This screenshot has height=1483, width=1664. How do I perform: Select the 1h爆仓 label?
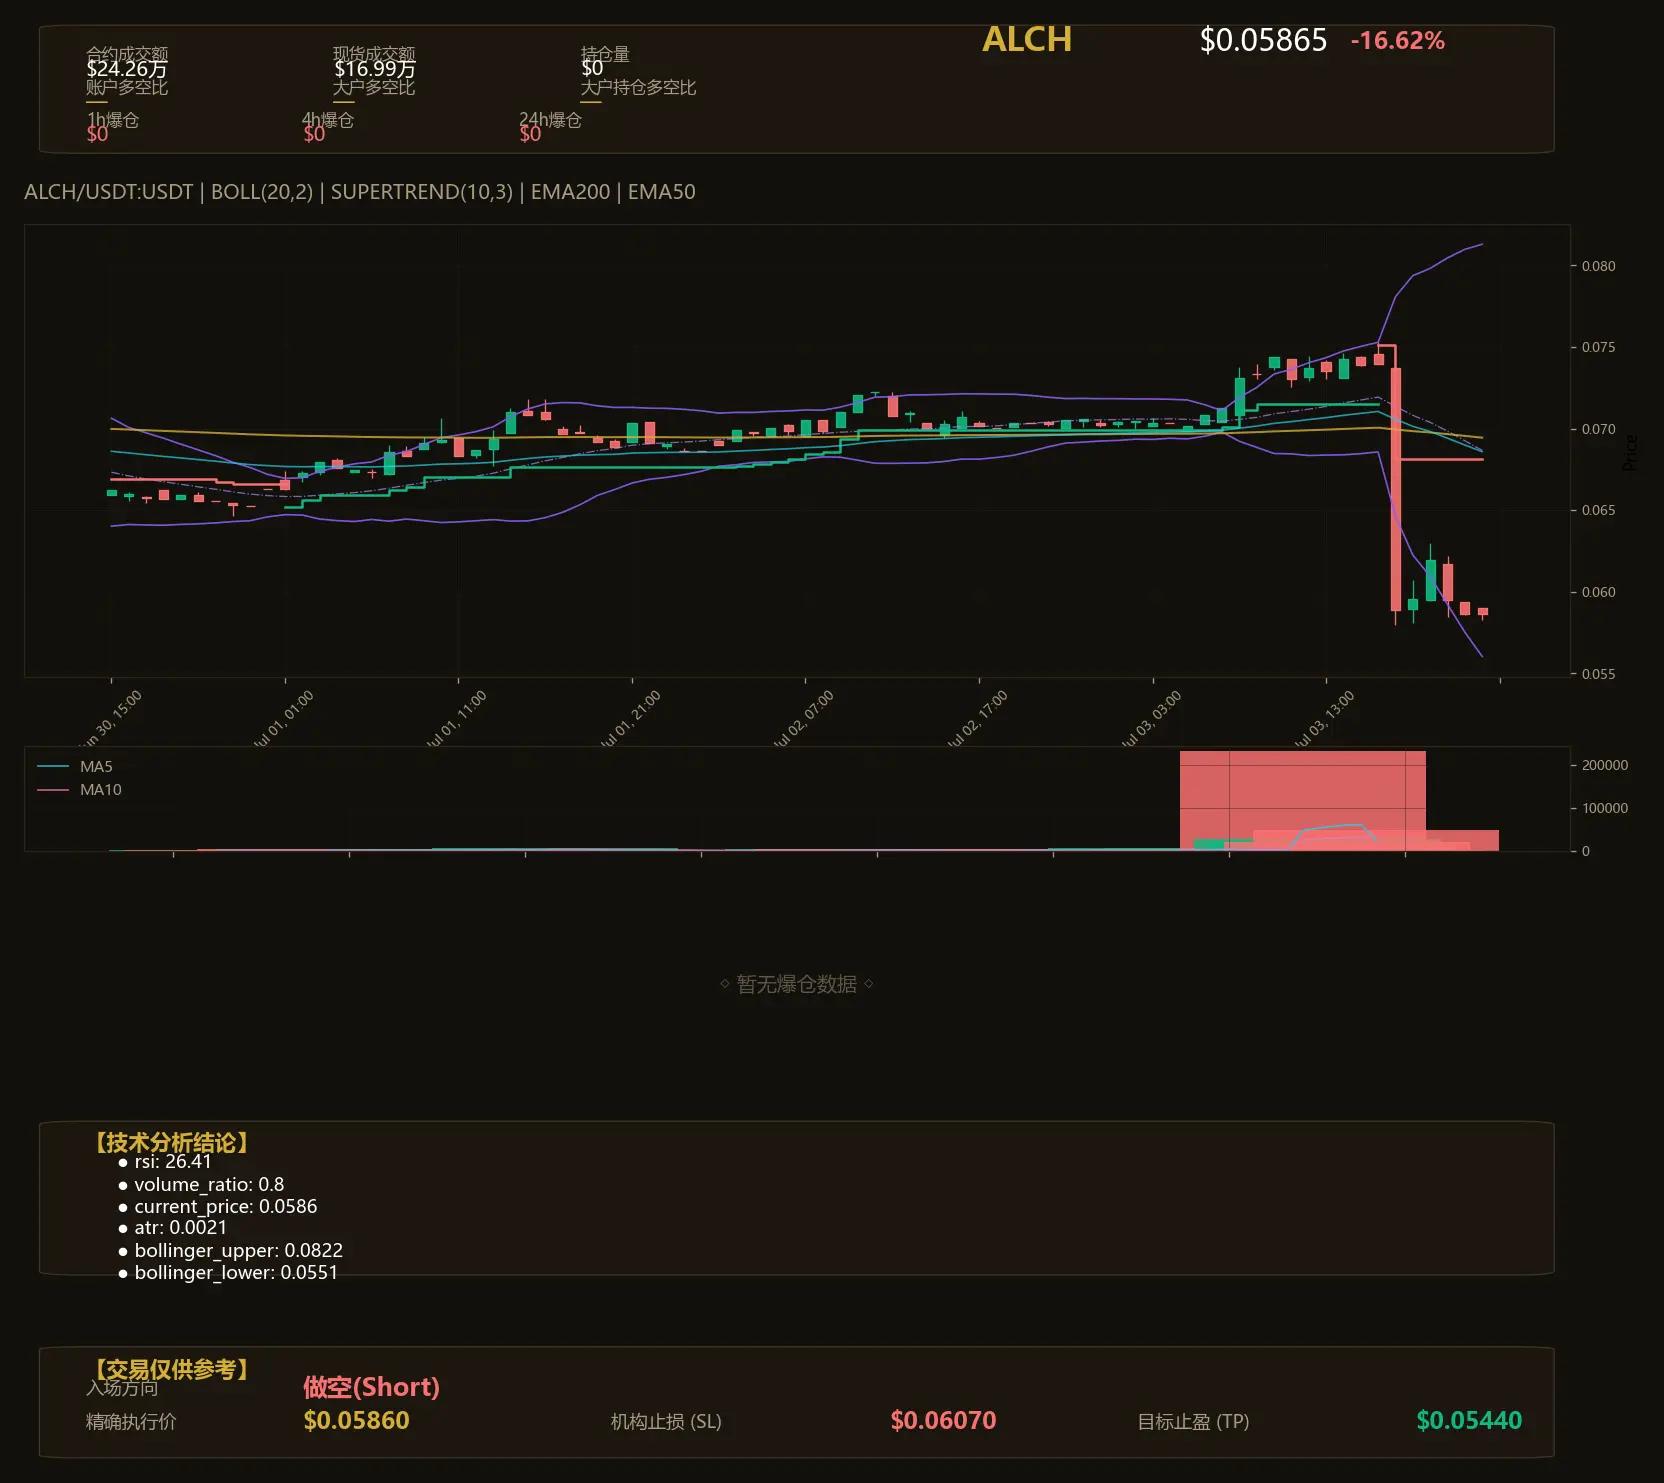coord(113,120)
